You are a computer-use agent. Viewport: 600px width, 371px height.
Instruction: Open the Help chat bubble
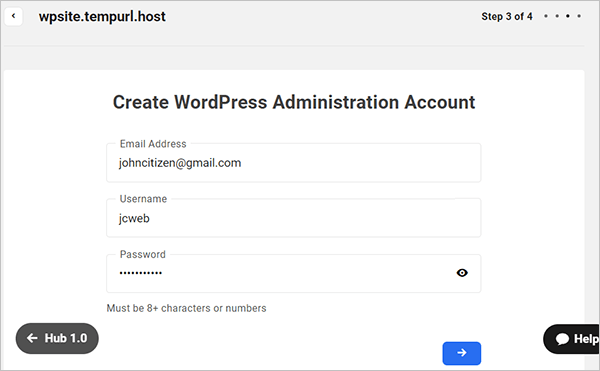click(x=571, y=339)
